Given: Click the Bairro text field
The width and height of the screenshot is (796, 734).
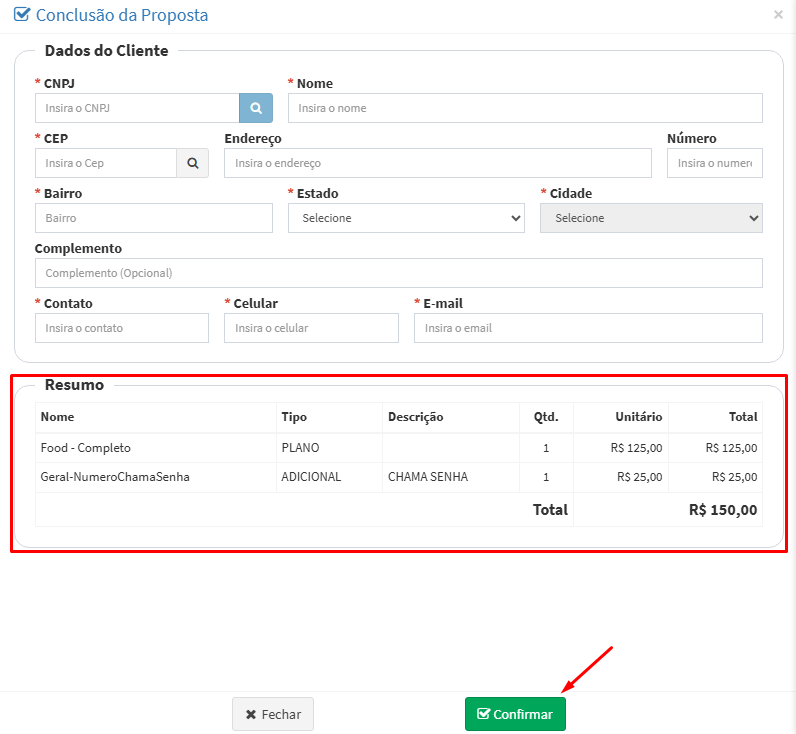Looking at the screenshot, I should (153, 218).
